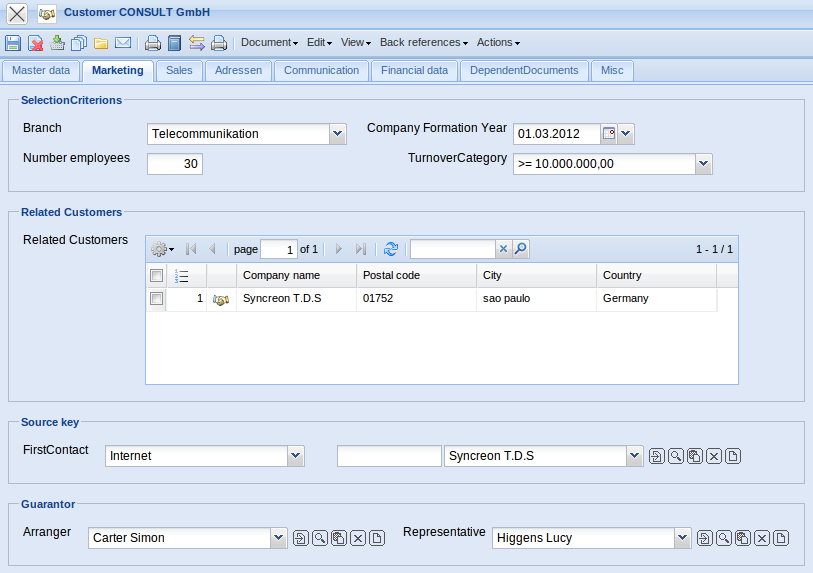
Task: Click the delete document red X icon
Action: tap(35, 43)
